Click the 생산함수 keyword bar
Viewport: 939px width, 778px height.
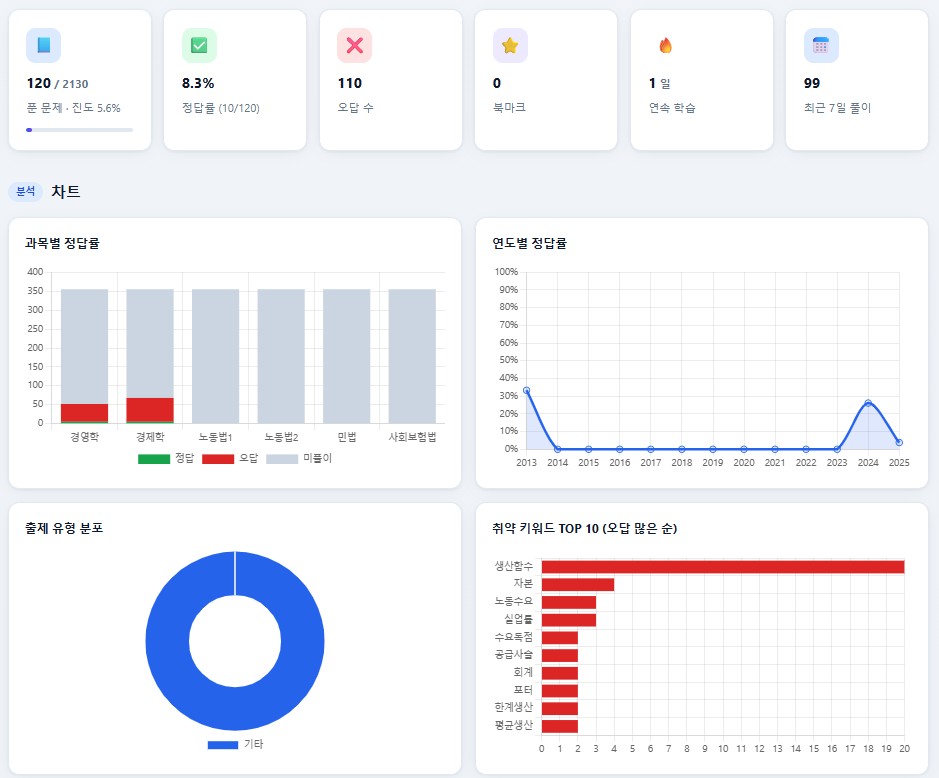(x=723, y=567)
